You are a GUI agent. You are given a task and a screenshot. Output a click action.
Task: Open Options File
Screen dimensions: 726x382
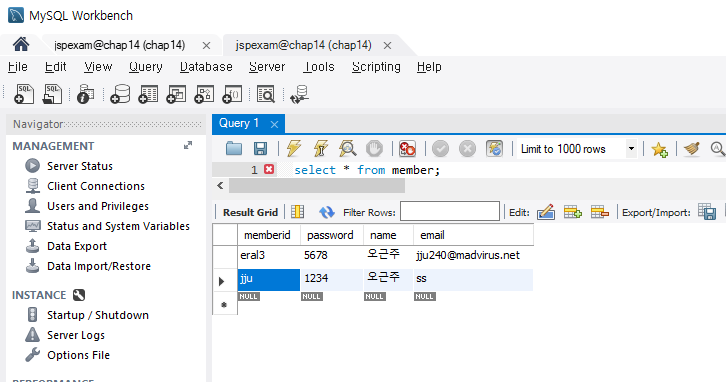click(x=78, y=355)
